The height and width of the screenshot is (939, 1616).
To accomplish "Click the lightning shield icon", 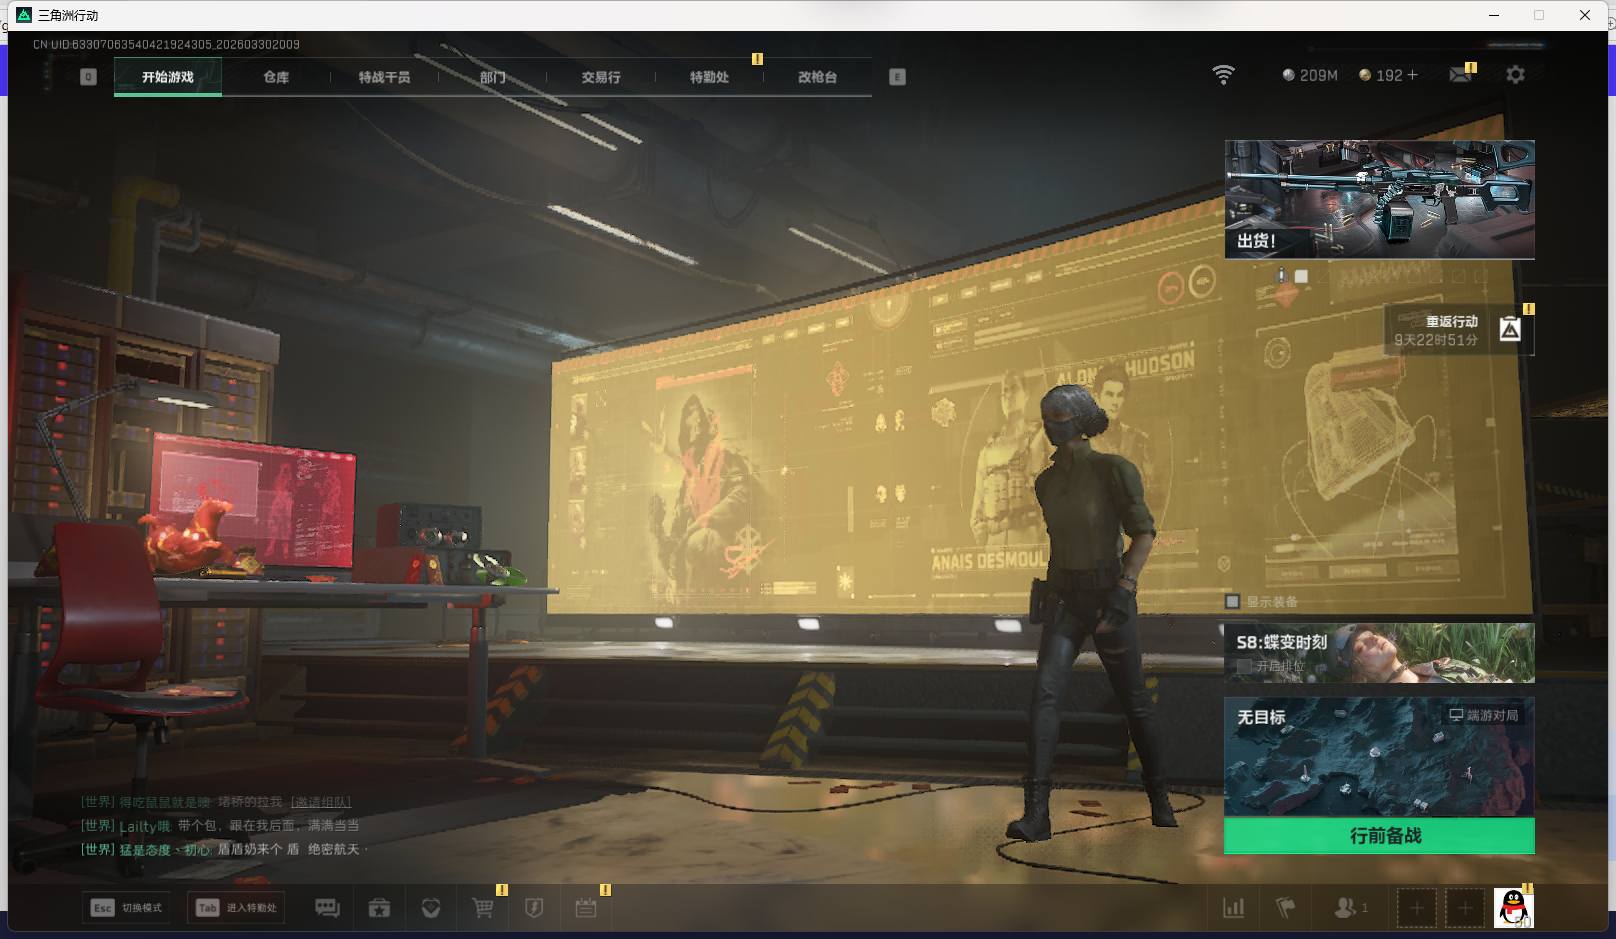I will click(x=534, y=907).
